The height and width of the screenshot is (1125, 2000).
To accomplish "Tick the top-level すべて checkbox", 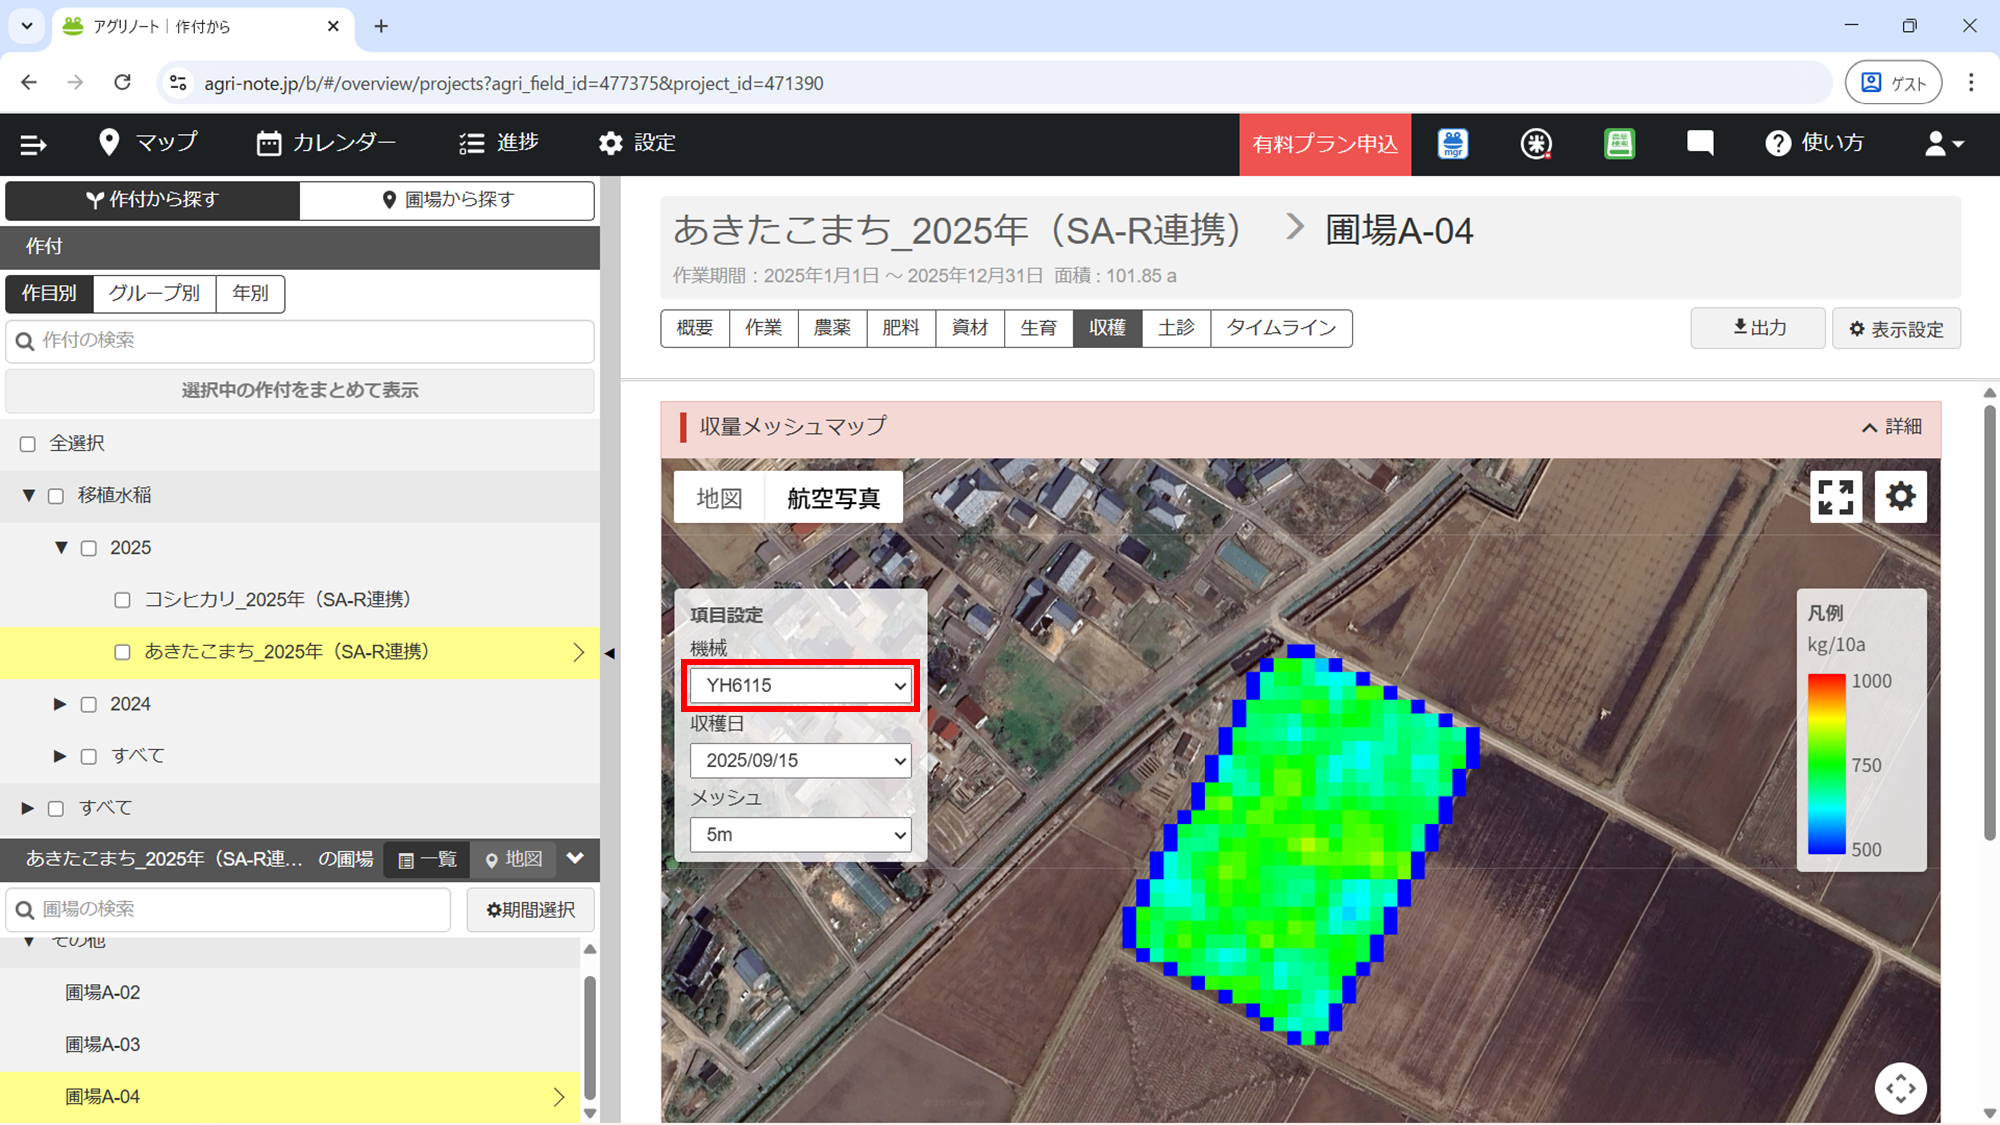I will point(56,808).
